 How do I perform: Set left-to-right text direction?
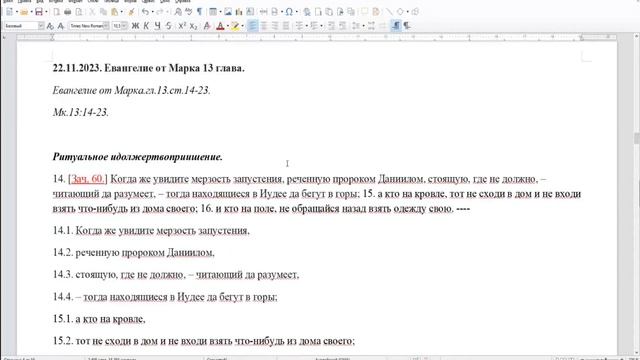tap(396, 26)
